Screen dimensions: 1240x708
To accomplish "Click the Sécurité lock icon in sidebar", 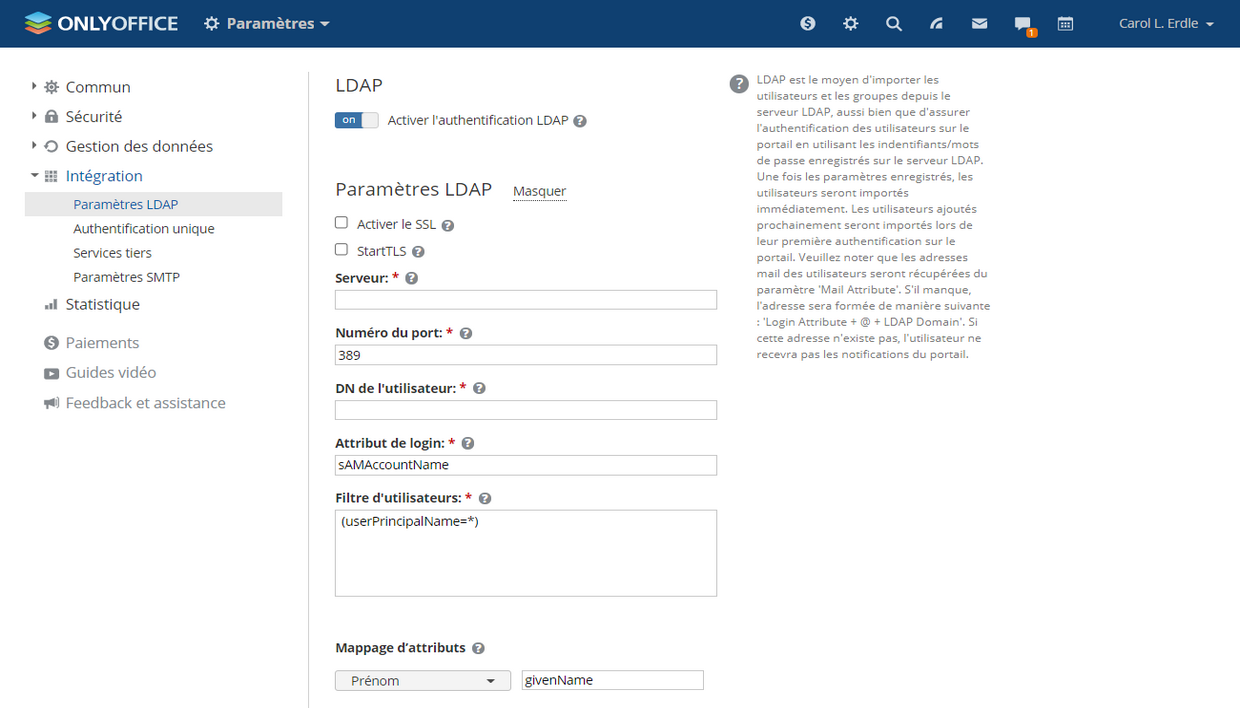I will [52, 117].
